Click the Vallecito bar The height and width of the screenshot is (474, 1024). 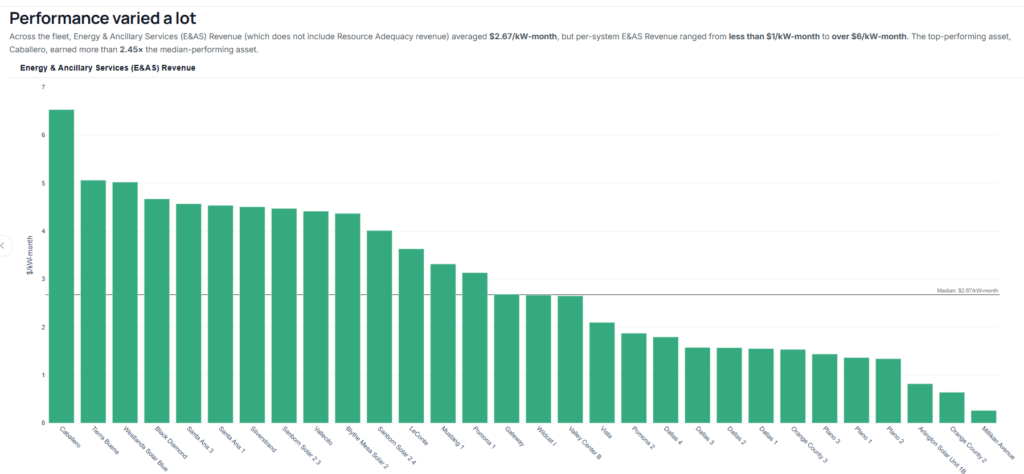(x=316, y=317)
